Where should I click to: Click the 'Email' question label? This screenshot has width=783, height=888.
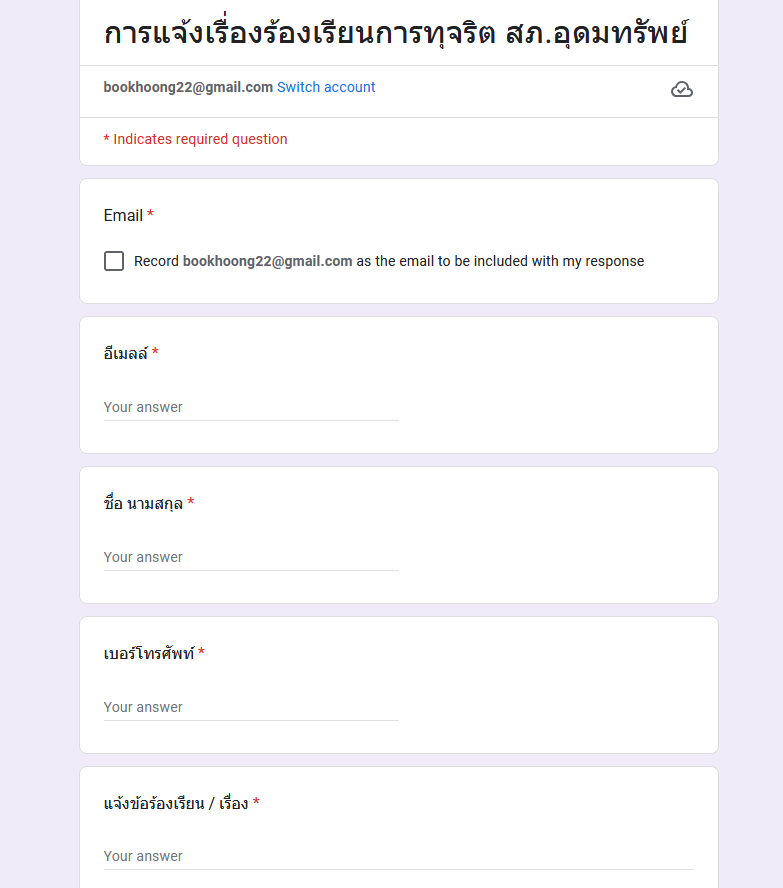coord(123,215)
